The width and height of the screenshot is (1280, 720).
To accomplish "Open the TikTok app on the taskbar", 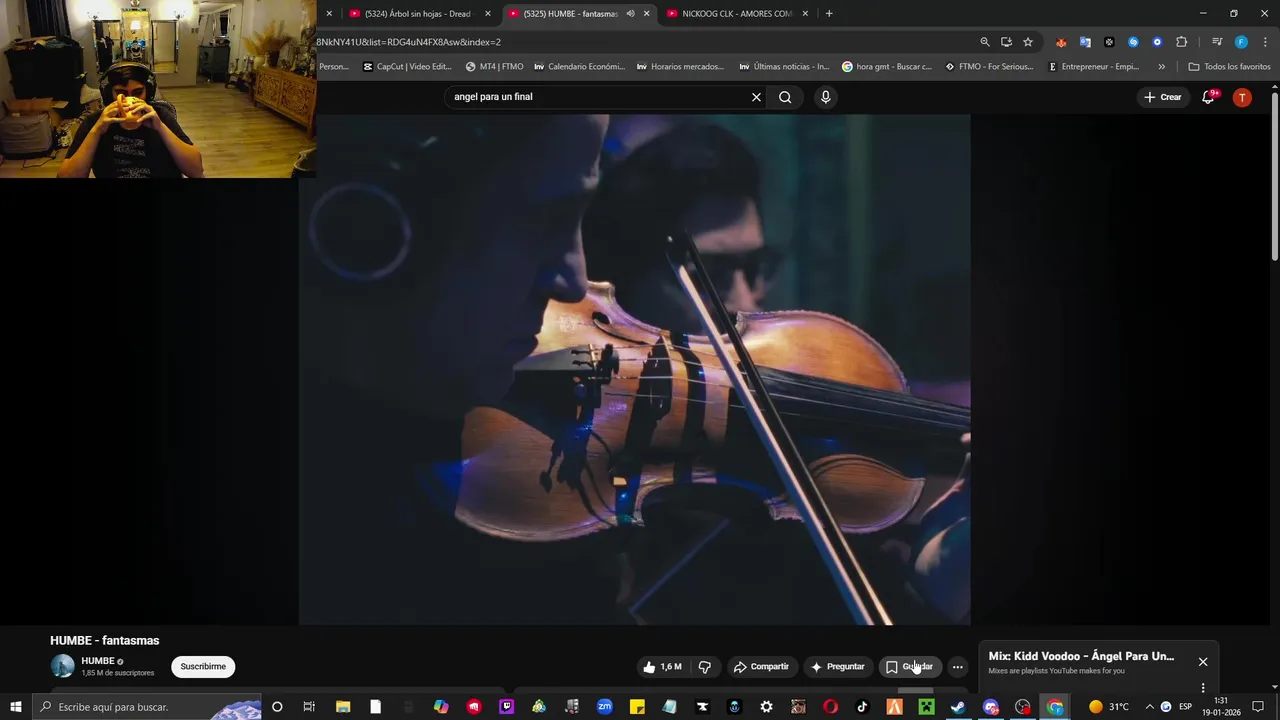I will click(x=862, y=707).
